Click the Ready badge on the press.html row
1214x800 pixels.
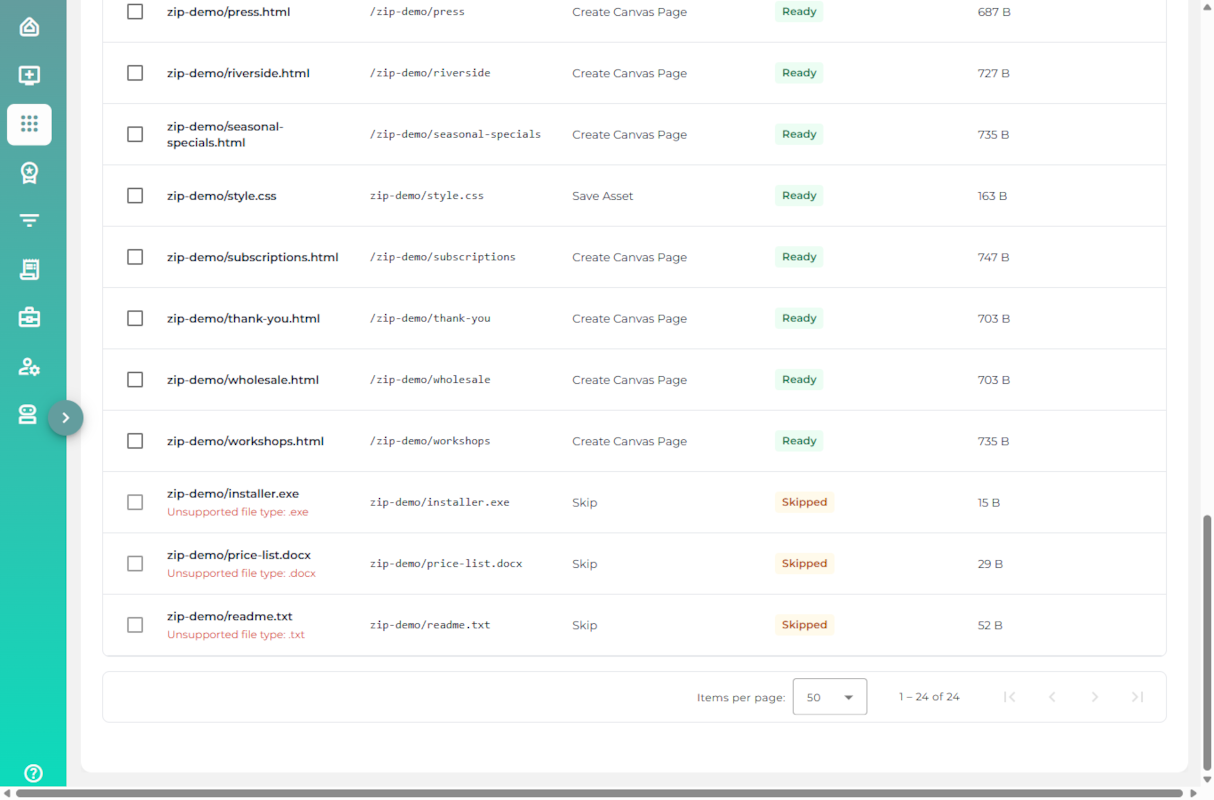(x=799, y=12)
